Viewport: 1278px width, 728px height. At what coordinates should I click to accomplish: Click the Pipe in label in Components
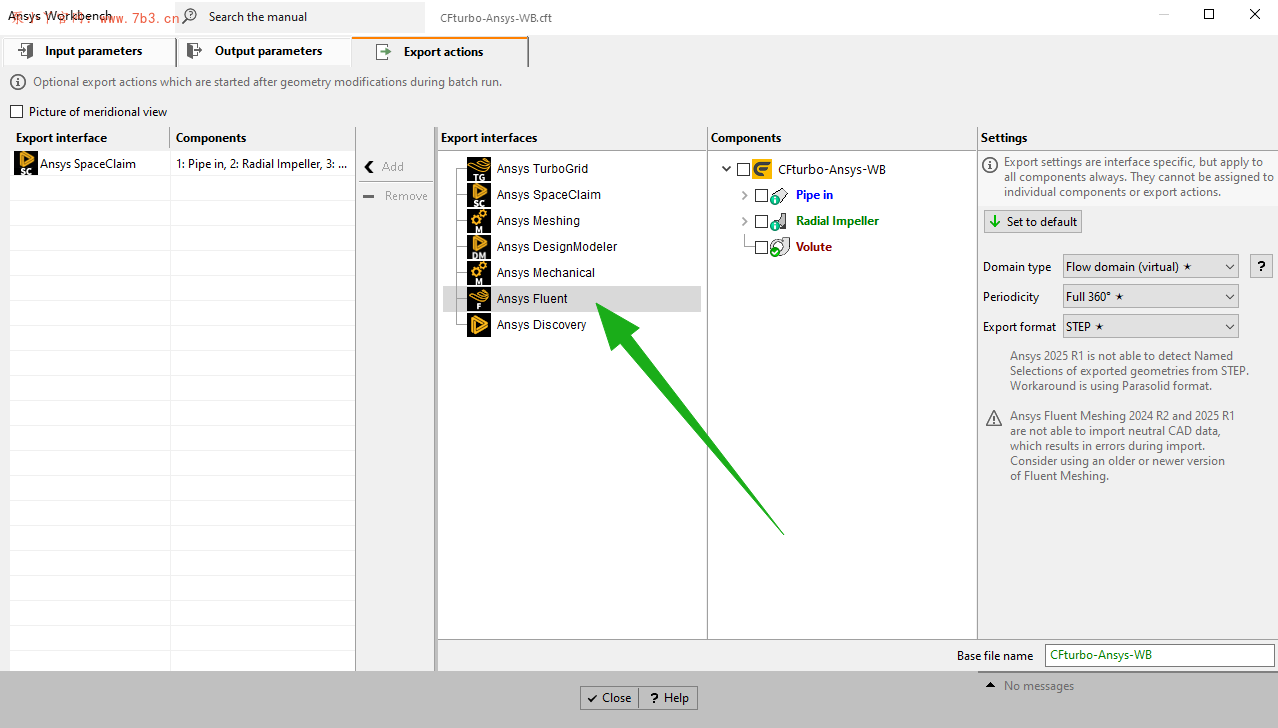(x=814, y=195)
